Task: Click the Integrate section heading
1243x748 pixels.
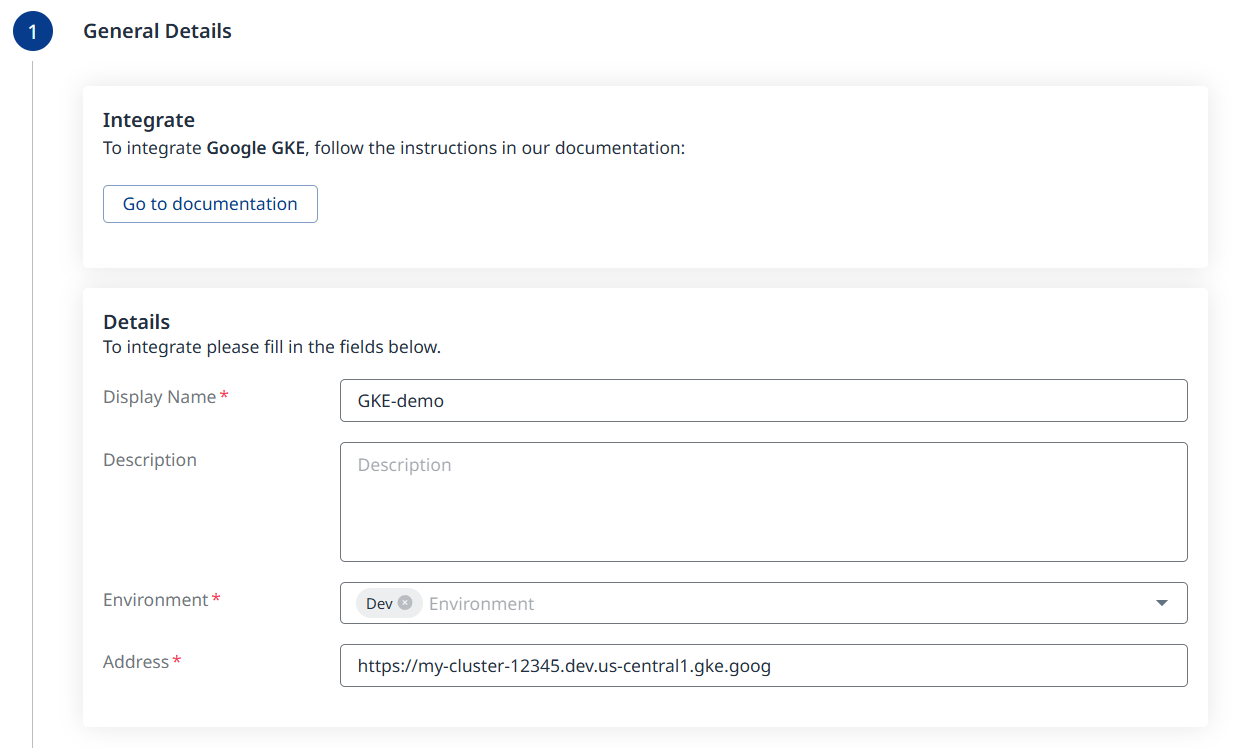Action: click(149, 120)
